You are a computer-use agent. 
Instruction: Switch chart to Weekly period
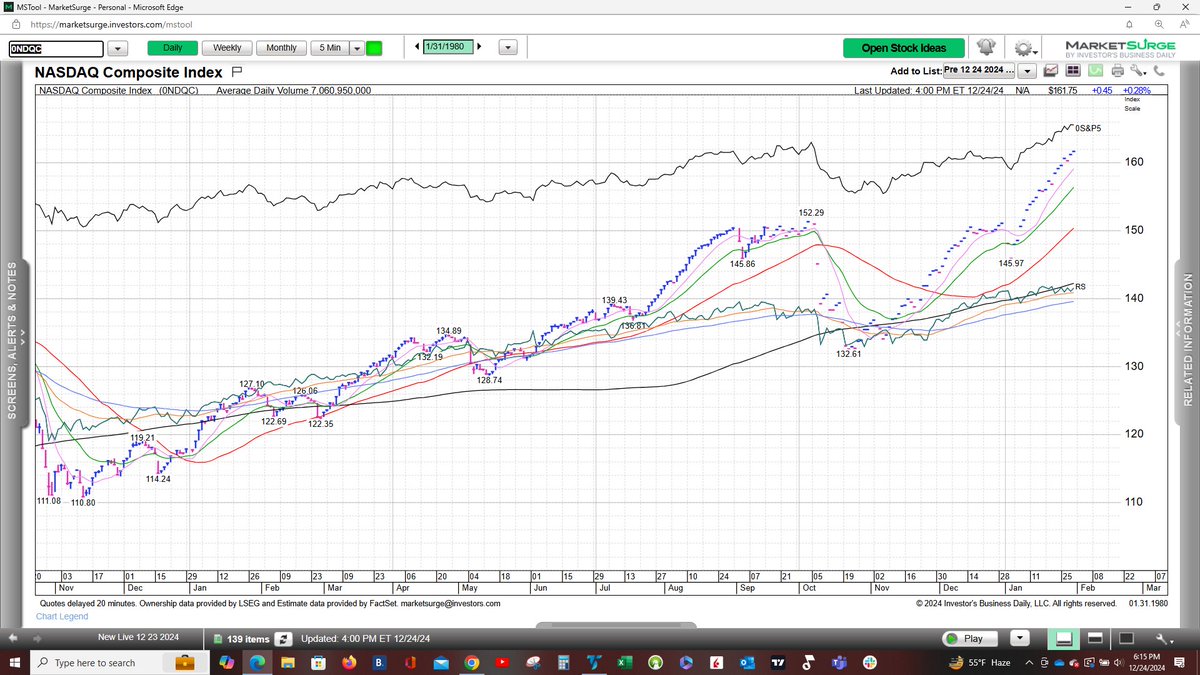tap(227, 47)
